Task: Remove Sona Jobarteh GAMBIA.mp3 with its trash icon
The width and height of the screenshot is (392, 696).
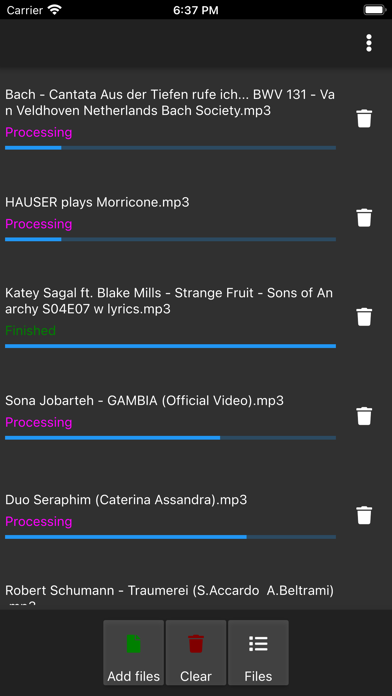Action: 364,416
